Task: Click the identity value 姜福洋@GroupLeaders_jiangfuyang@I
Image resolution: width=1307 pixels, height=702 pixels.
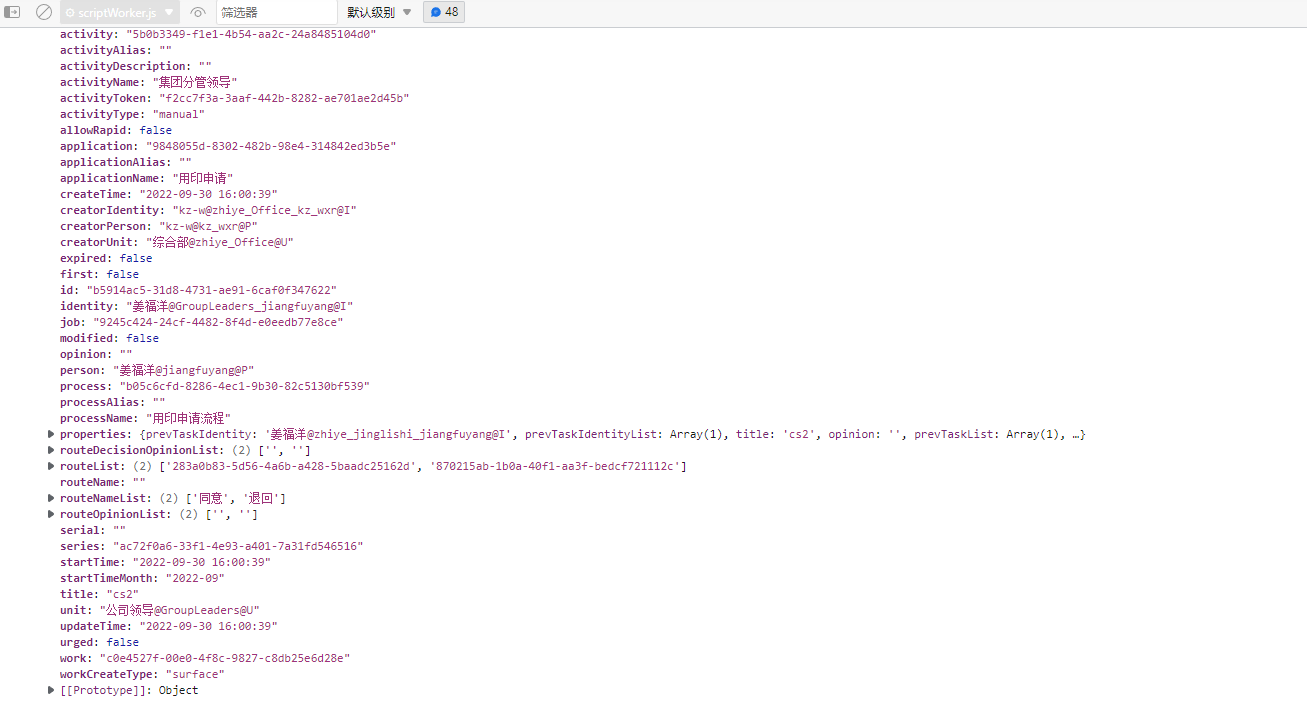Action: click(240, 306)
